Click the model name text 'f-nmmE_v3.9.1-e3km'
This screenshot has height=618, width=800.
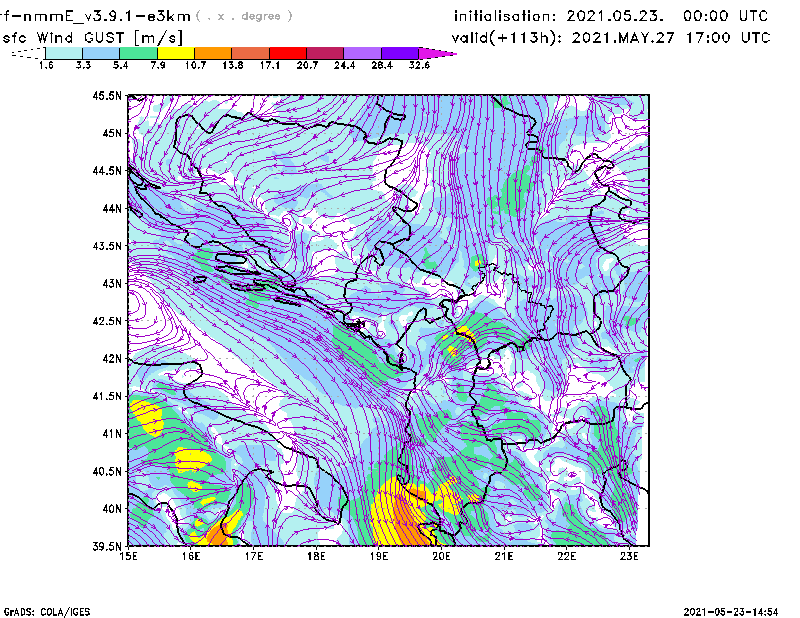95,16
